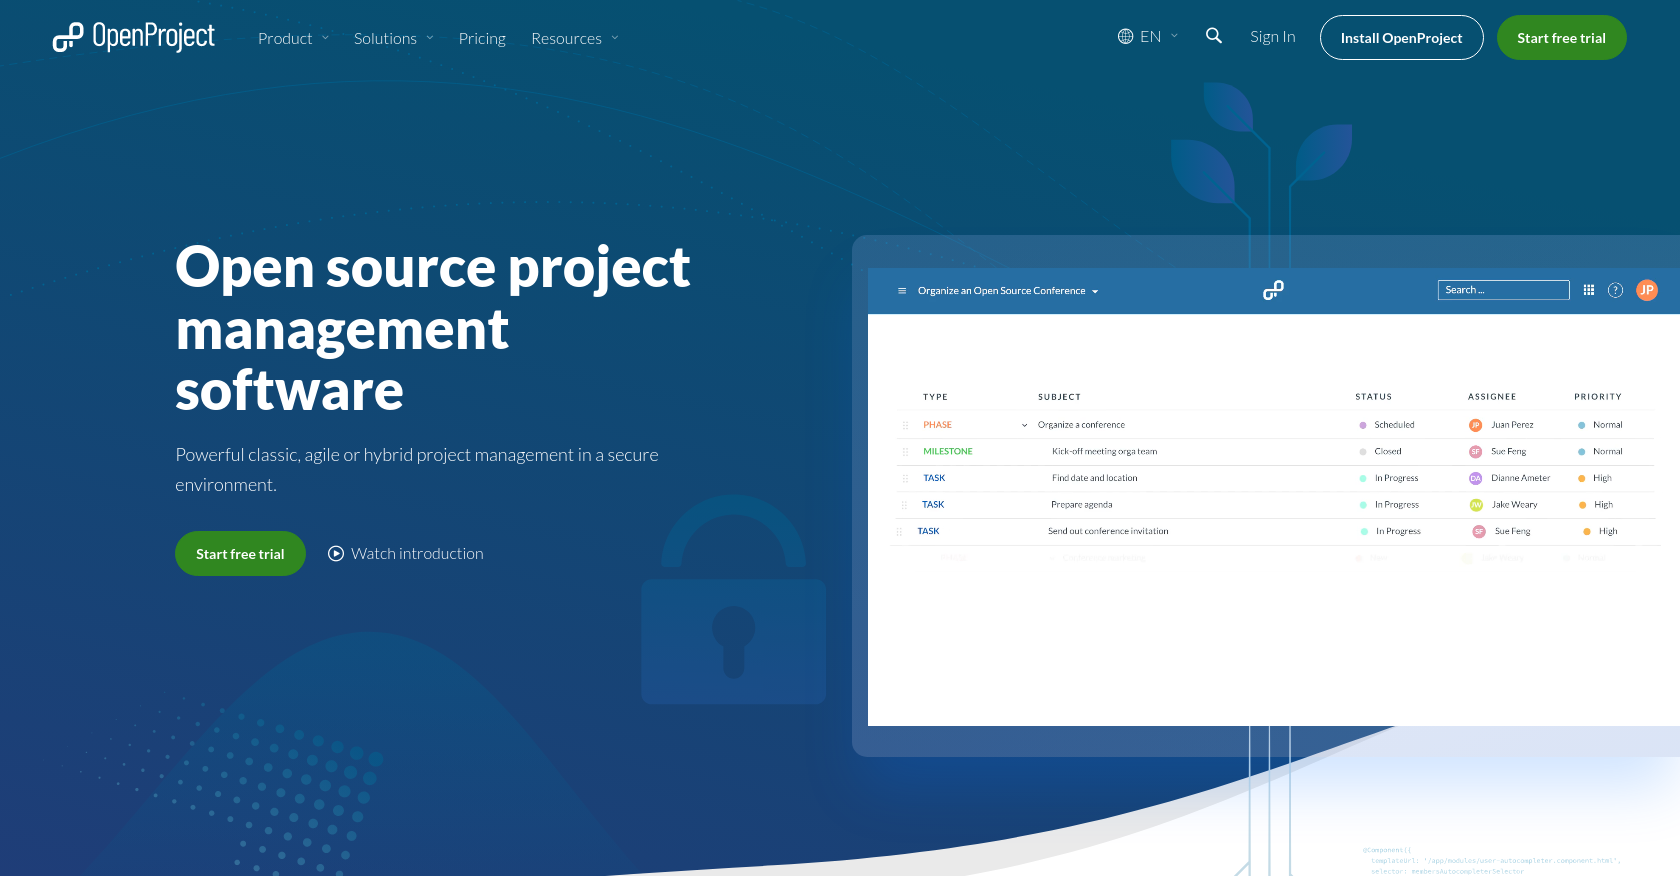Click High priority of Prepare agenda row
The image size is (1680, 876).
click(1596, 505)
